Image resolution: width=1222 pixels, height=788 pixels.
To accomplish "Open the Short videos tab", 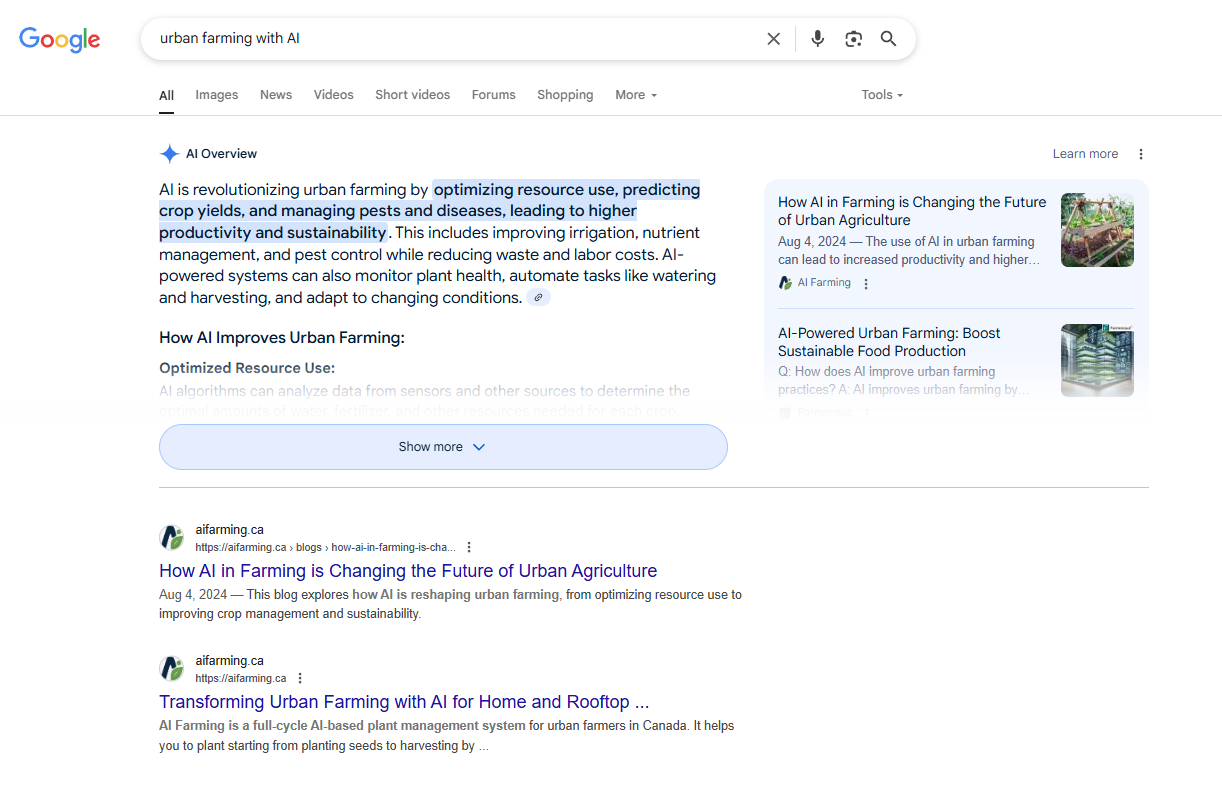I will coord(412,95).
